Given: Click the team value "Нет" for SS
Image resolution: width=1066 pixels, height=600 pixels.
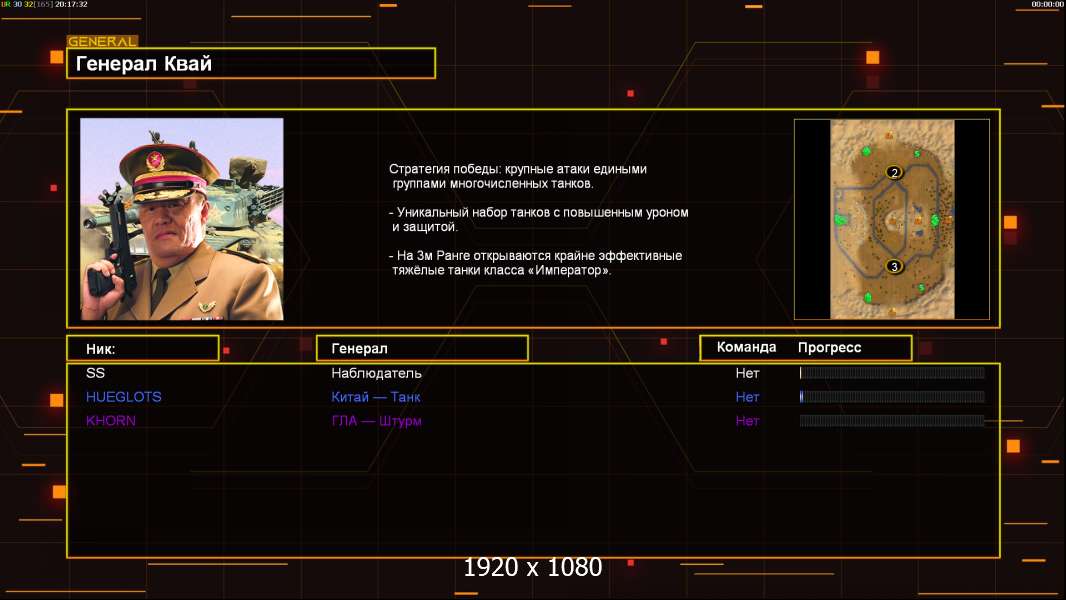Looking at the screenshot, I should (747, 373).
